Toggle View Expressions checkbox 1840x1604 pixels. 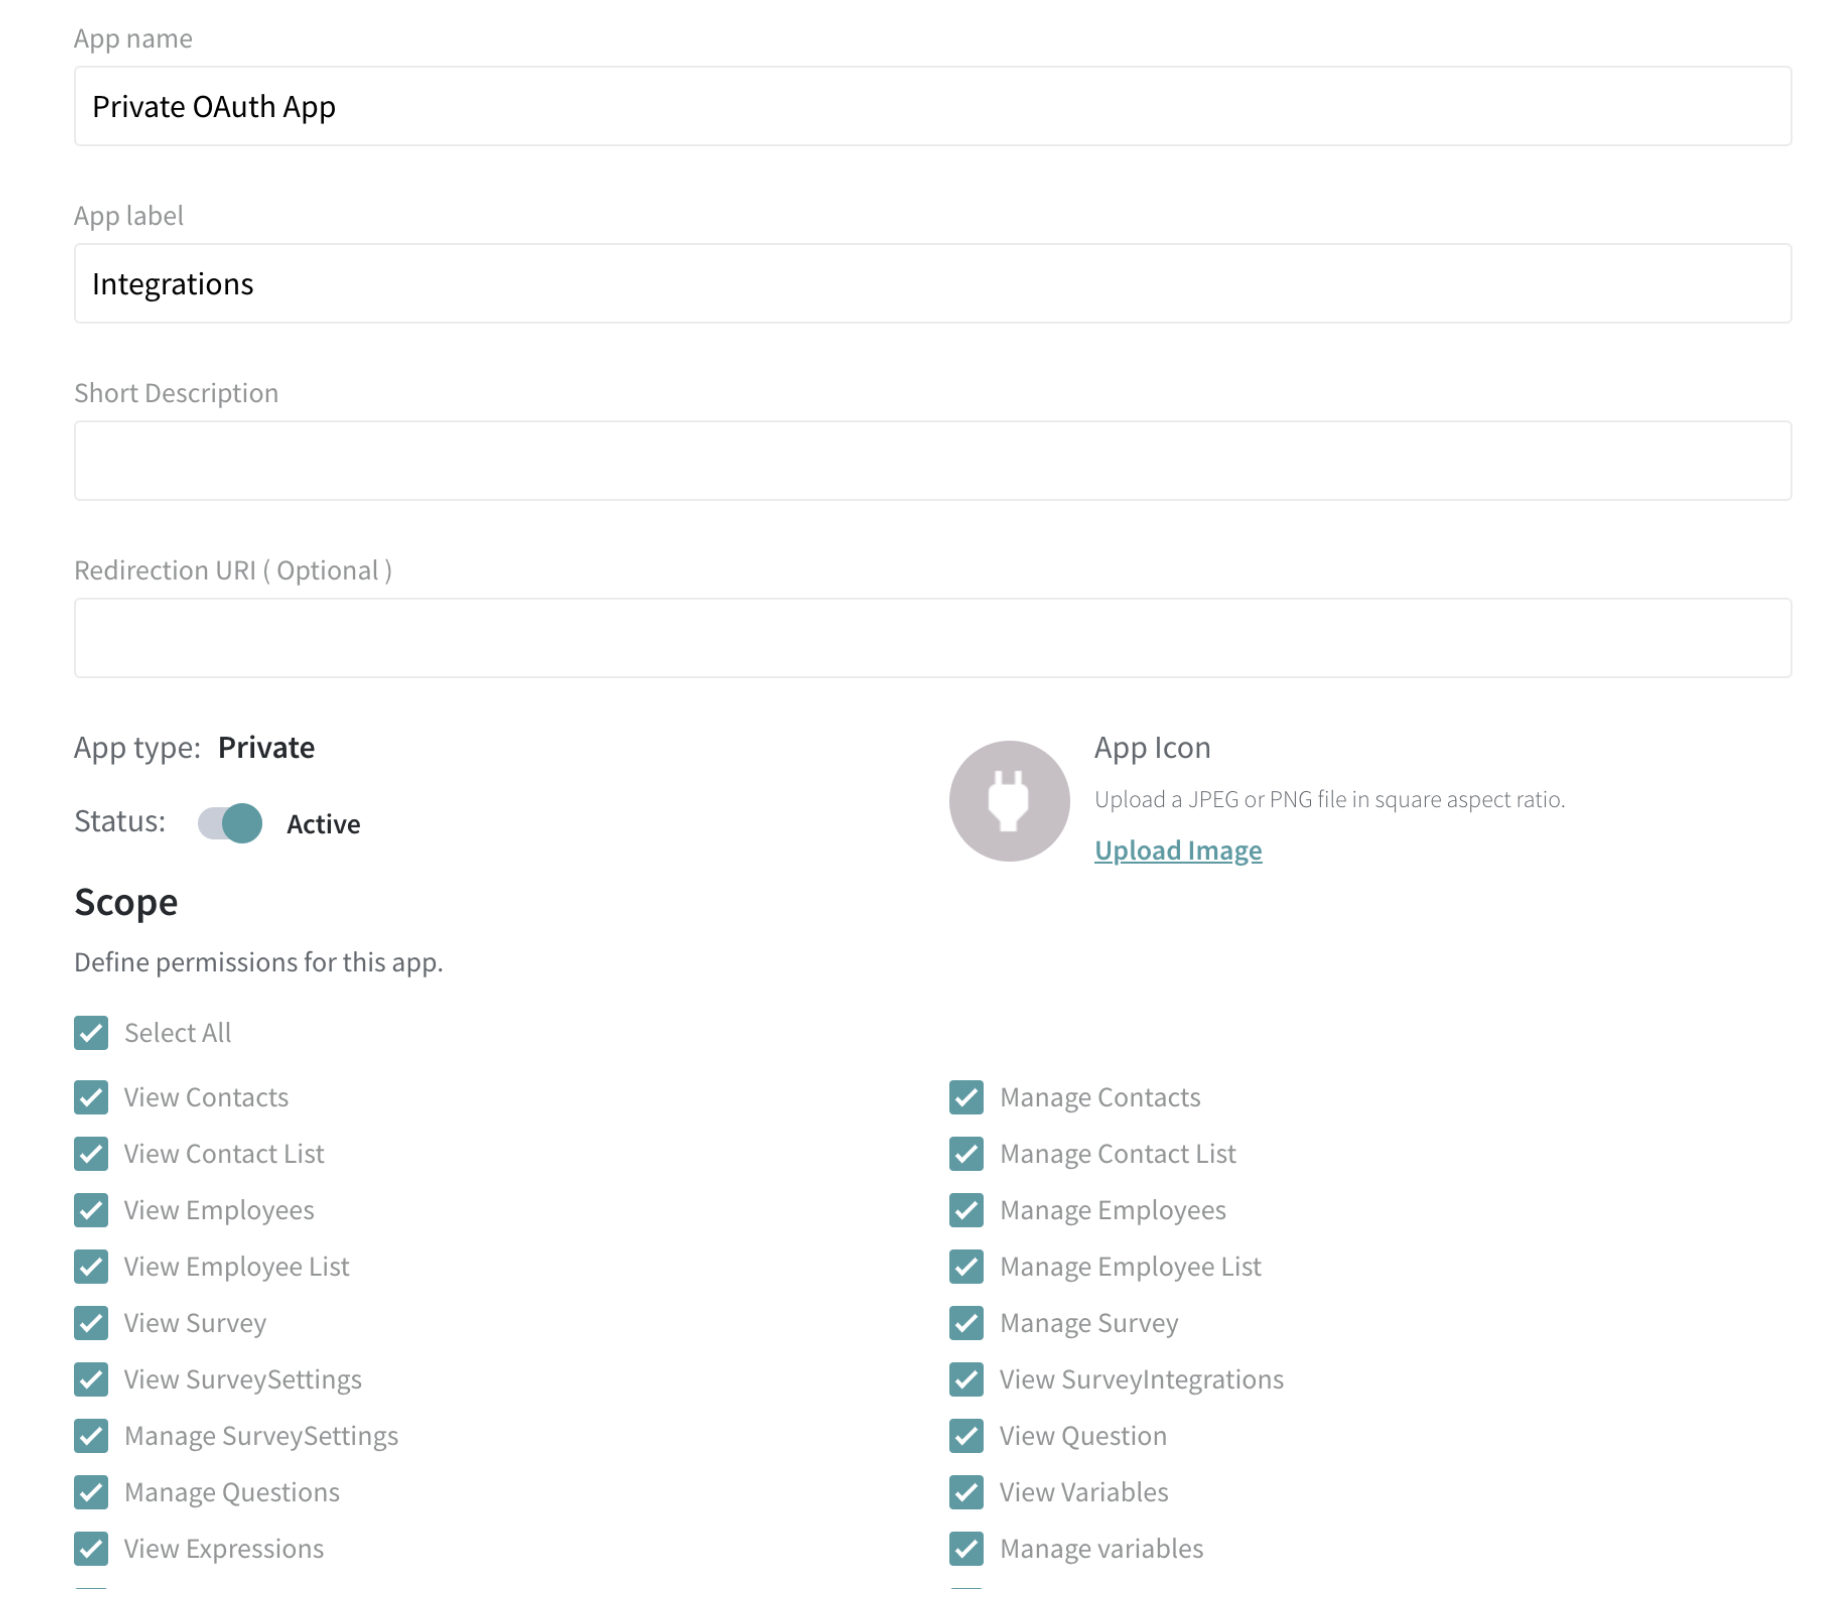(91, 1548)
